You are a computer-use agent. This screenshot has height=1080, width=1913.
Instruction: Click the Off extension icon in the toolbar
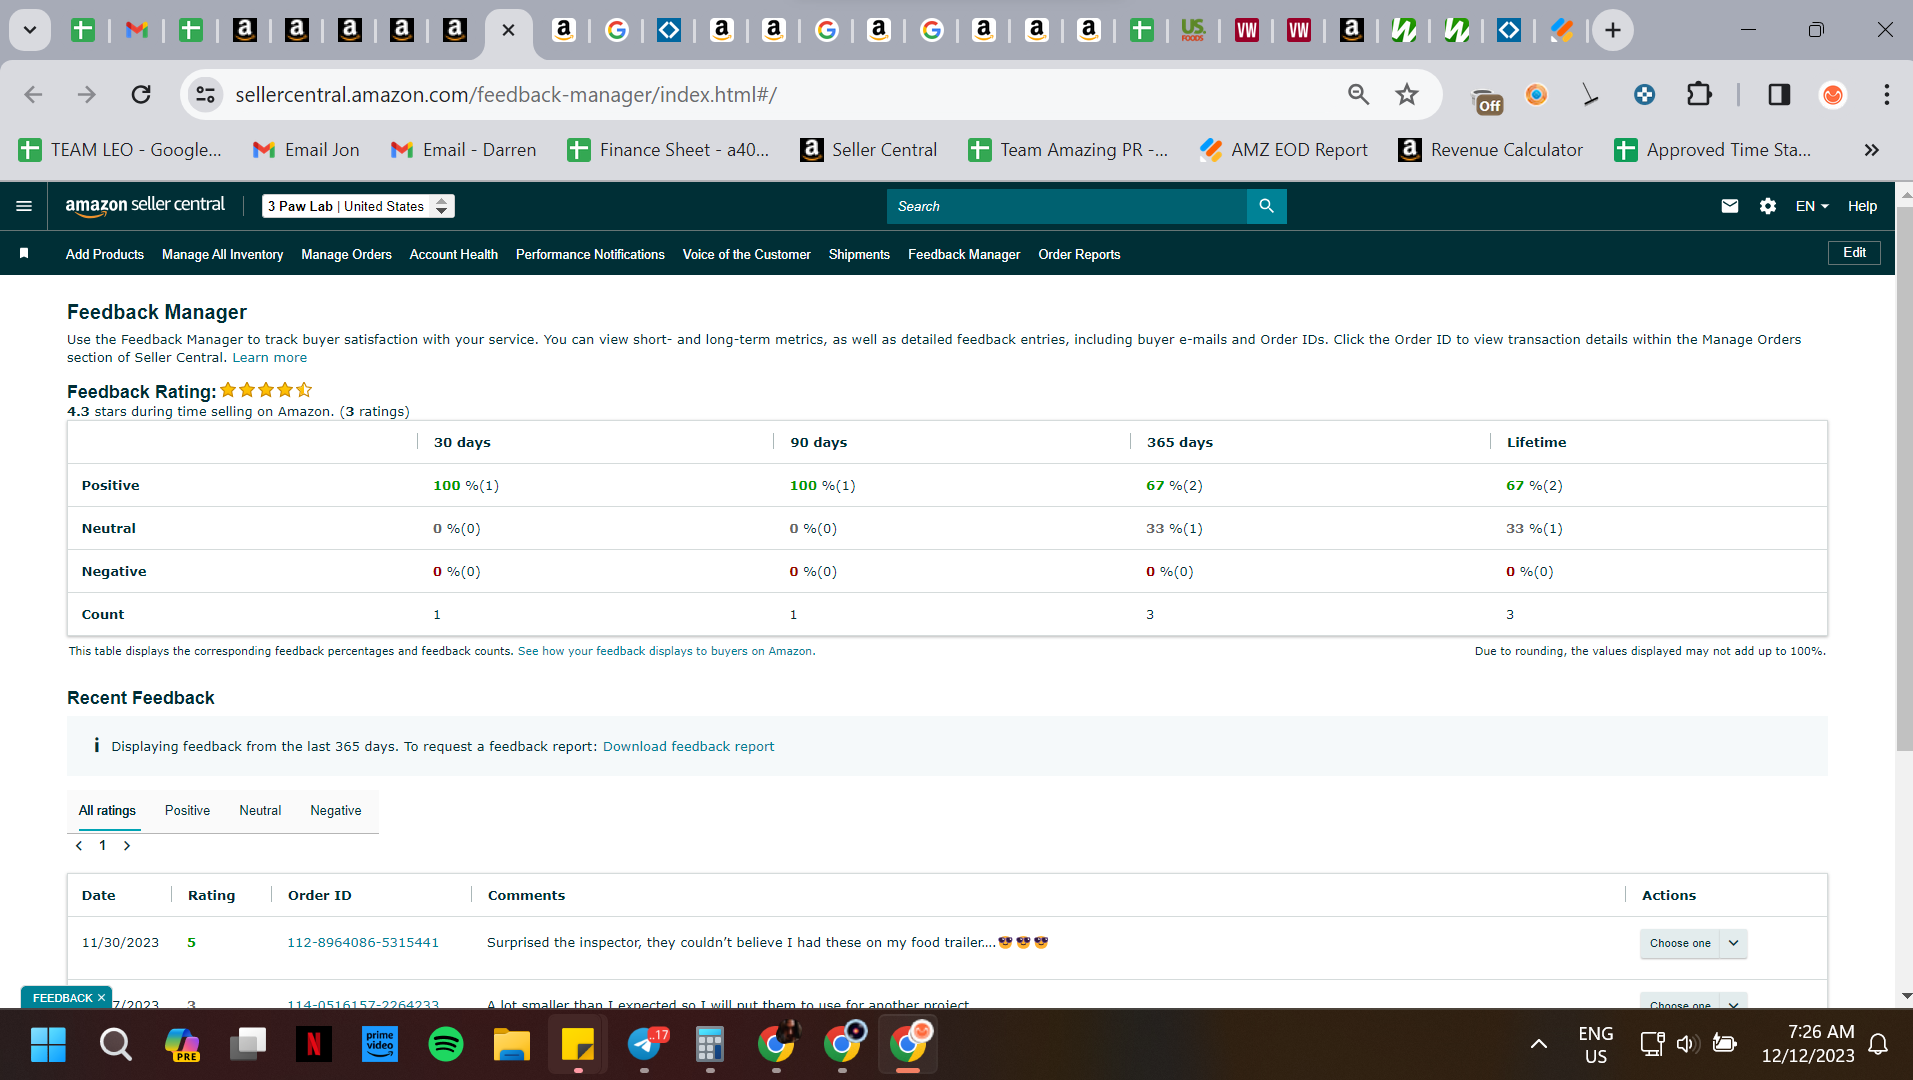(1488, 101)
